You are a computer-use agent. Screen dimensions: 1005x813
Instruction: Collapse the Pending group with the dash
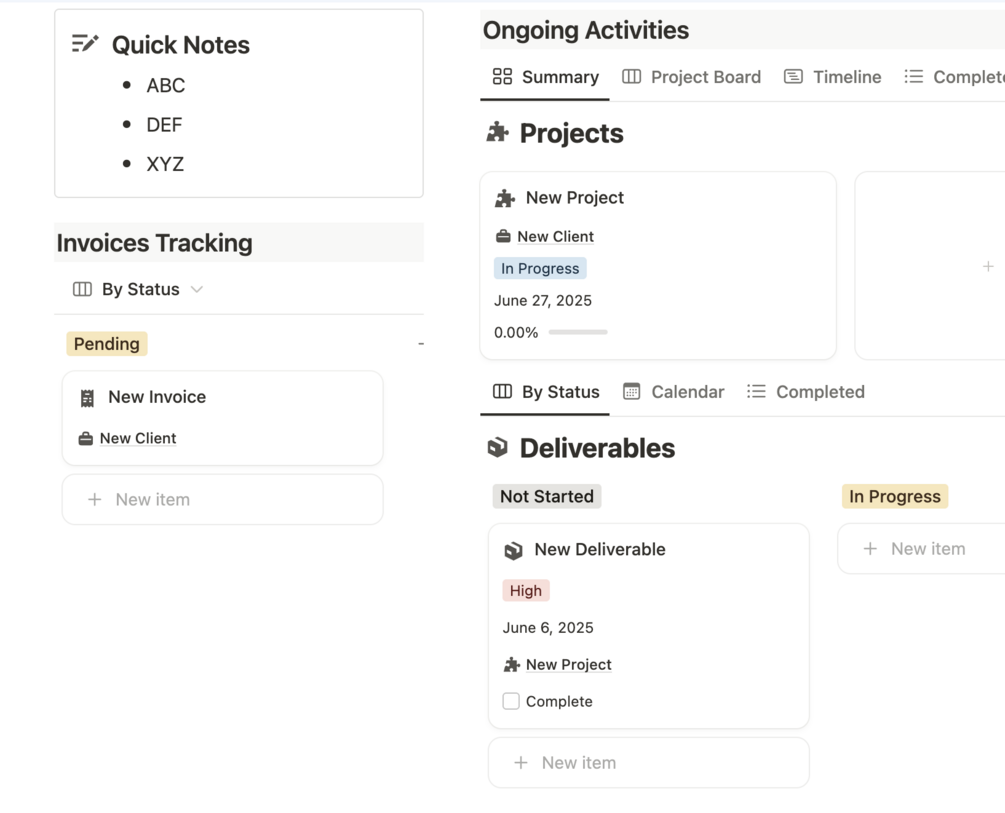(421, 344)
